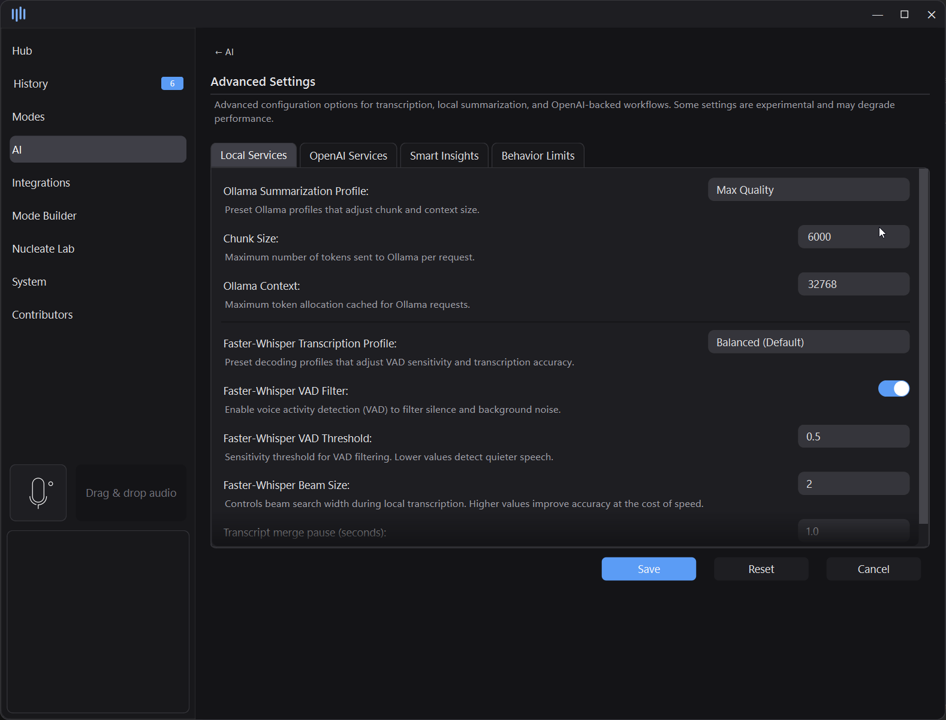Open Nucleate Lab in sidebar
The height and width of the screenshot is (720, 946).
tap(98, 249)
